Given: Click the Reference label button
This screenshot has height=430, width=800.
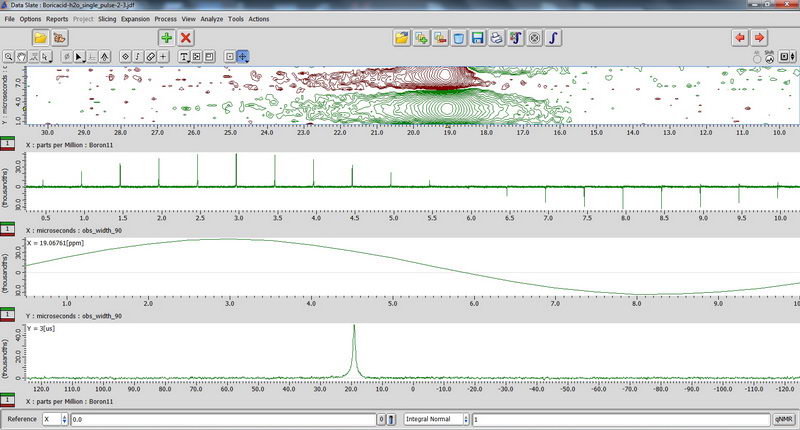Looking at the screenshot, I should click(20, 420).
